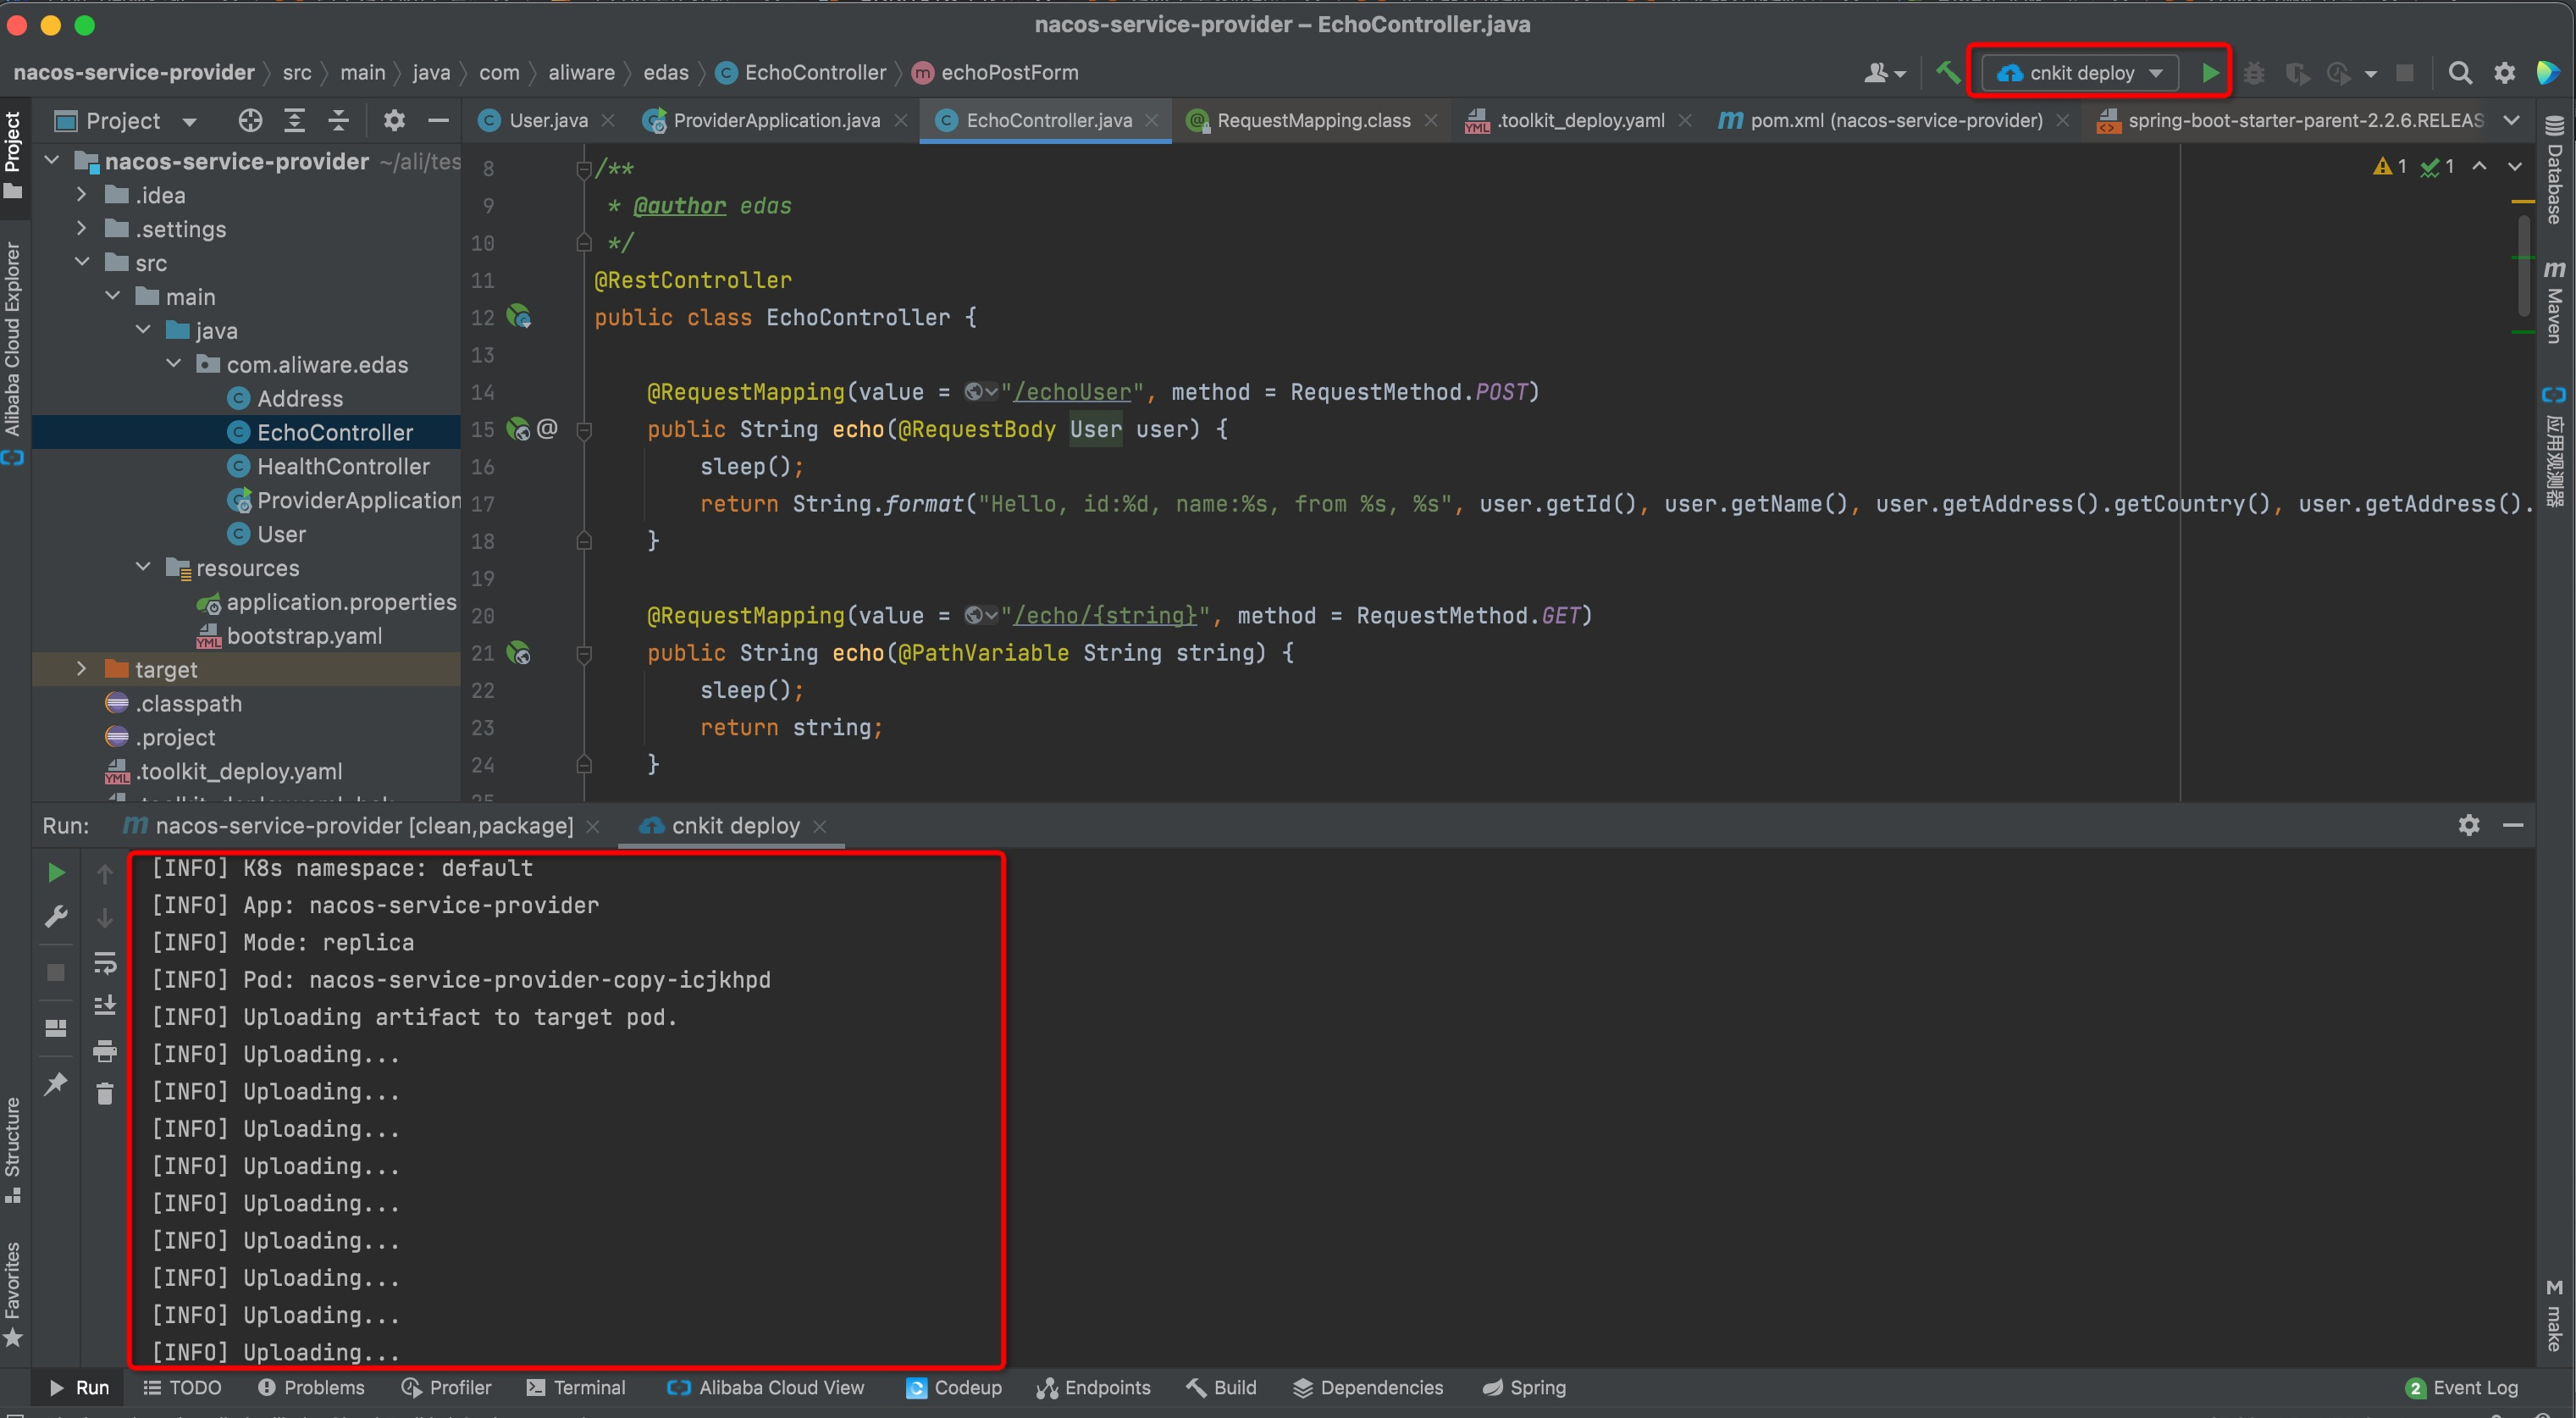Open the Endpoints tool window
The width and height of the screenshot is (2576, 1418).
(x=1093, y=1388)
